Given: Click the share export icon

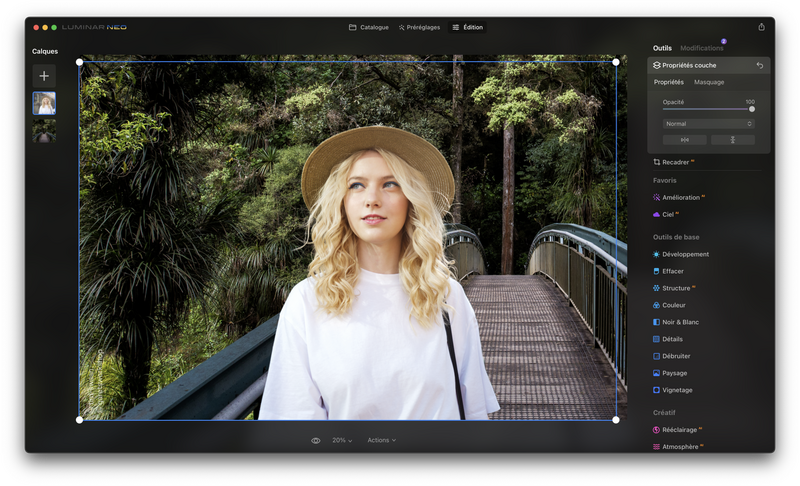Looking at the screenshot, I should (761, 27).
